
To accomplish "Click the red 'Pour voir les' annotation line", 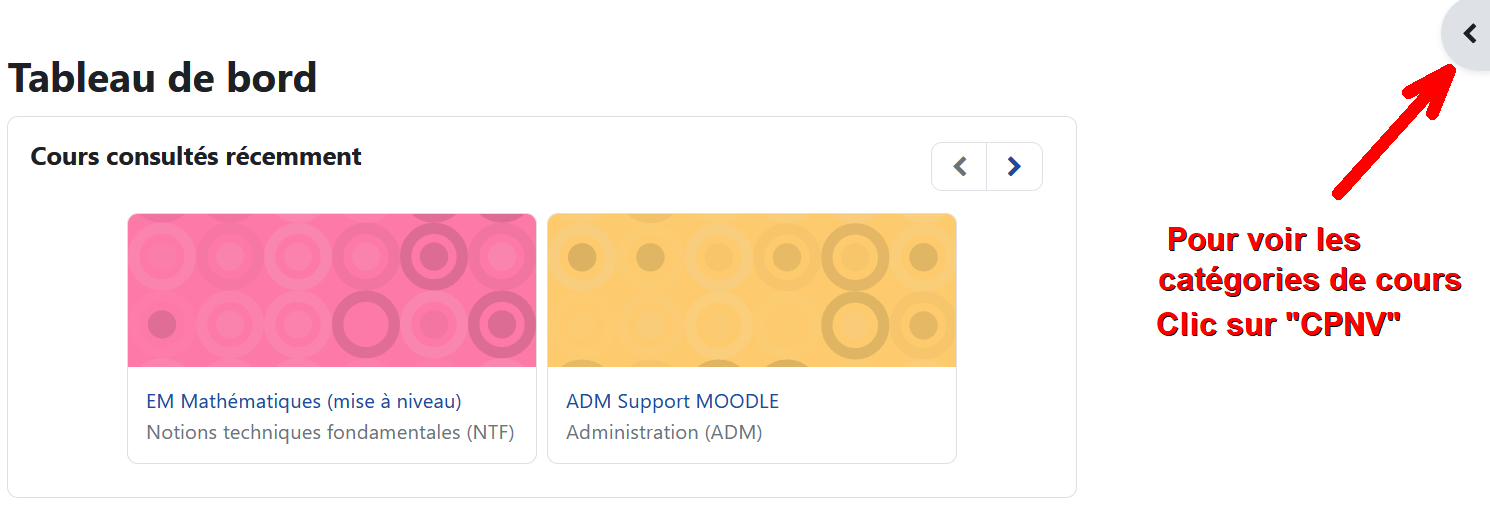I will (1264, 240).
